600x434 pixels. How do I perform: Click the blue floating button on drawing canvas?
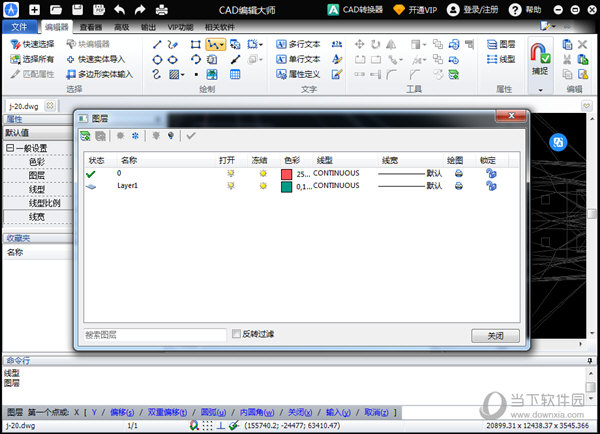[558, 142]
